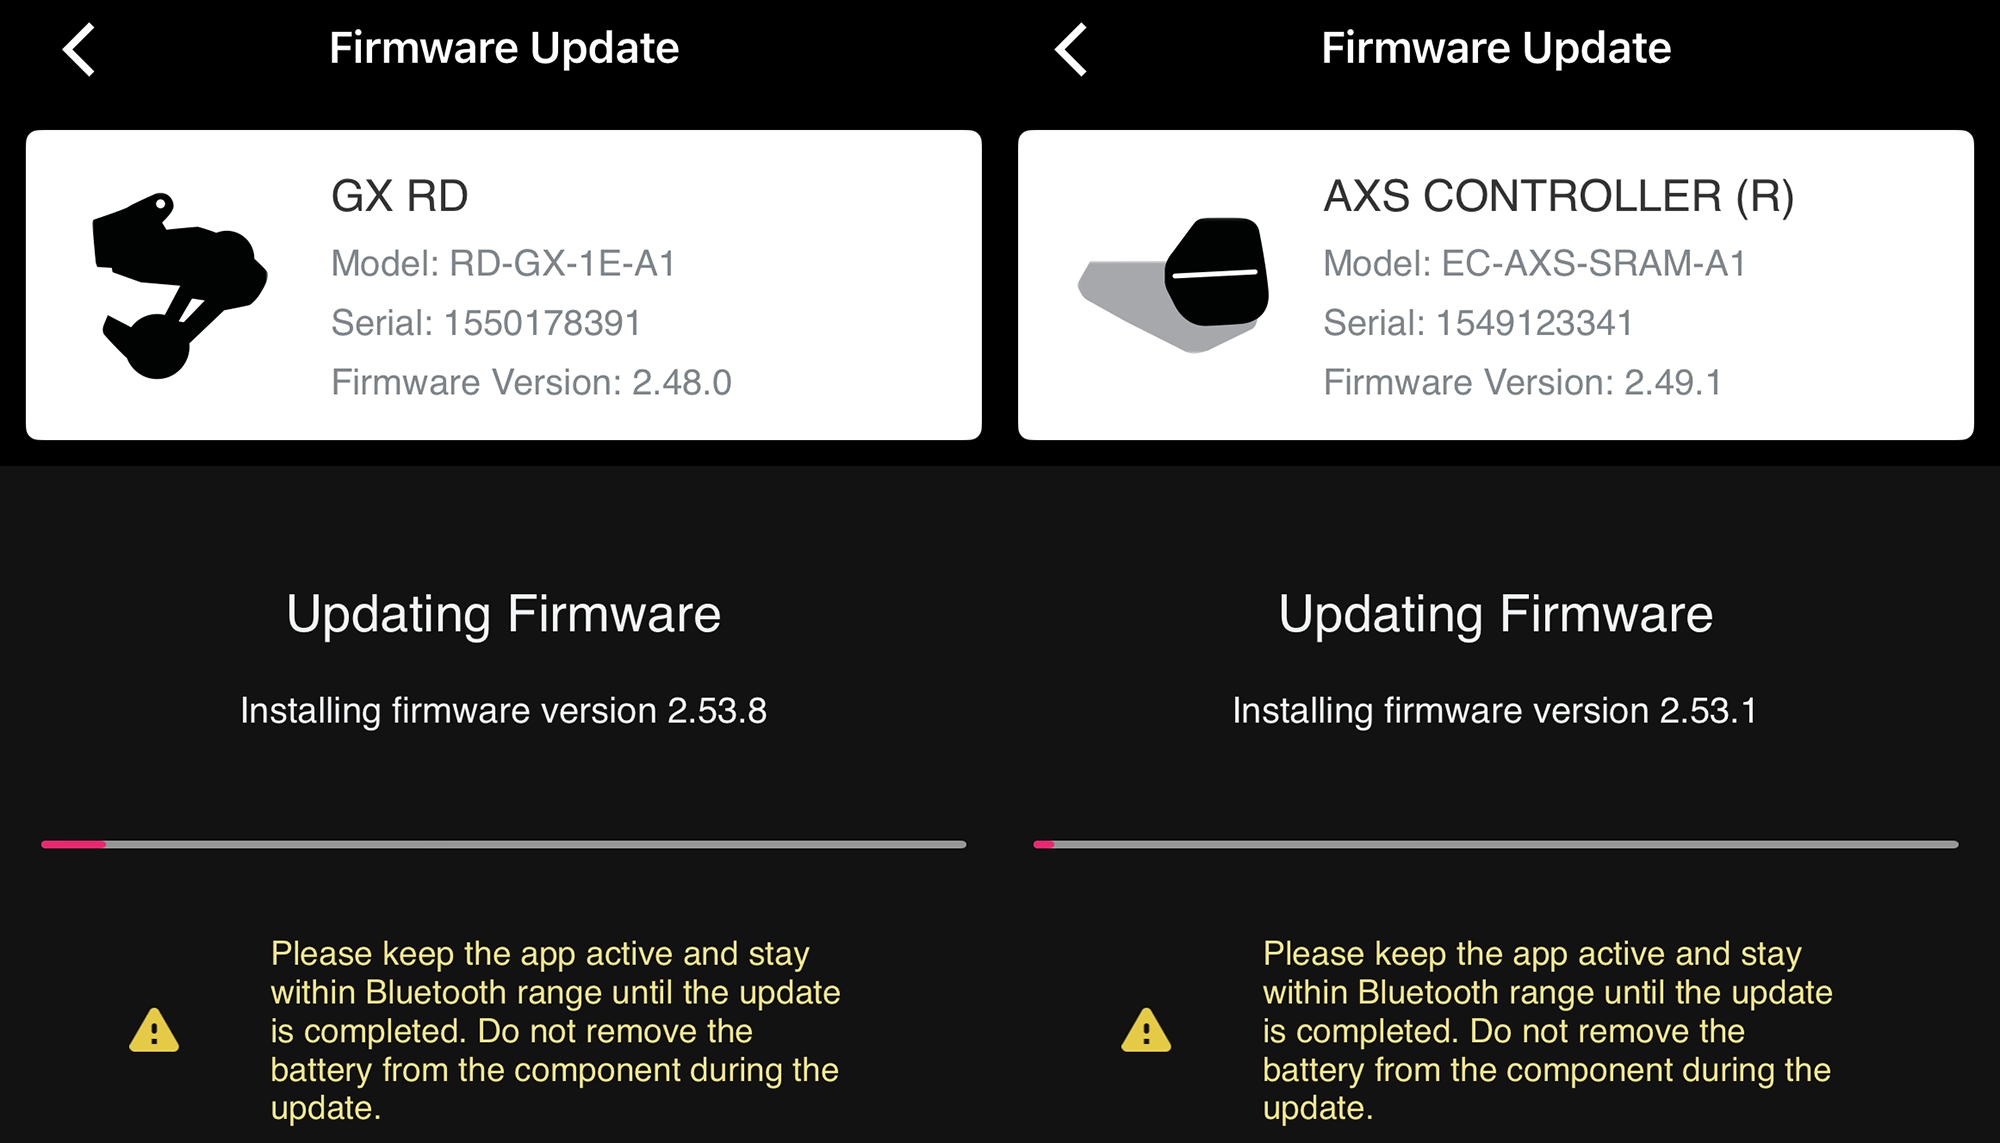Tap the right yellow warning triangle icon
The width and height of the screenshot is (2000, 1143).
click(1146, 1030)
